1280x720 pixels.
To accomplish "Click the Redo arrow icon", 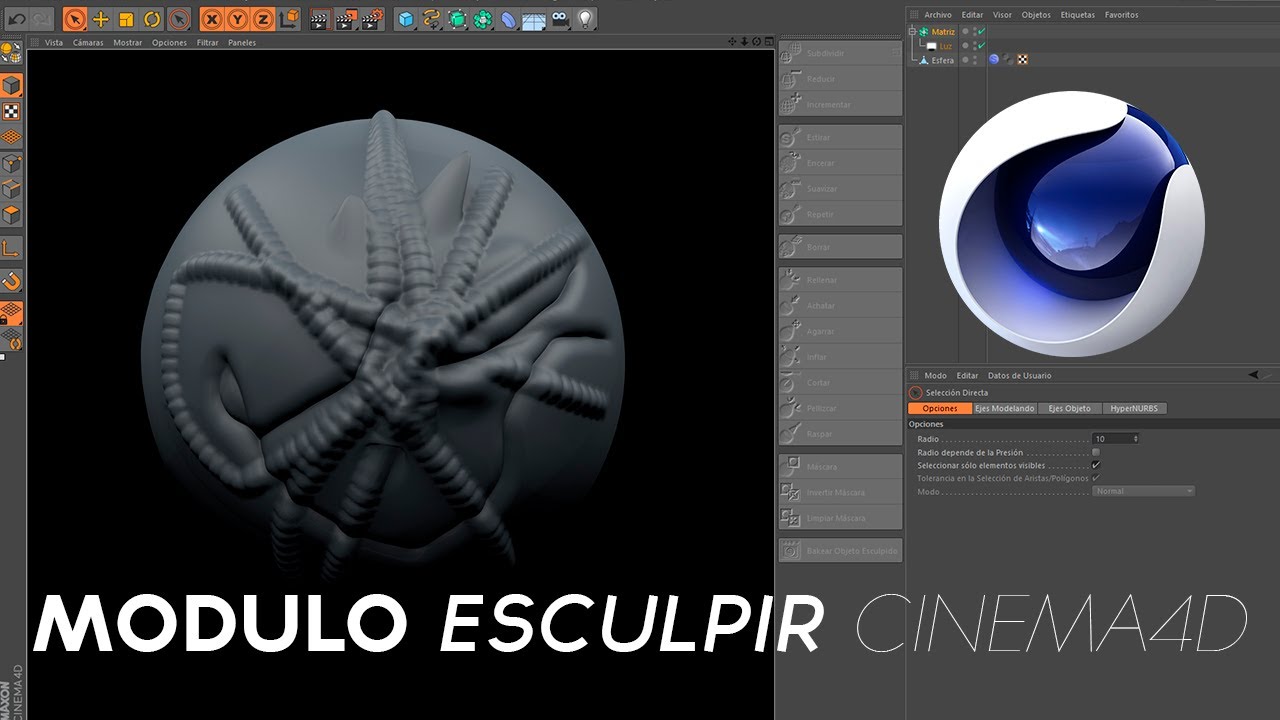I will point(41,18).
